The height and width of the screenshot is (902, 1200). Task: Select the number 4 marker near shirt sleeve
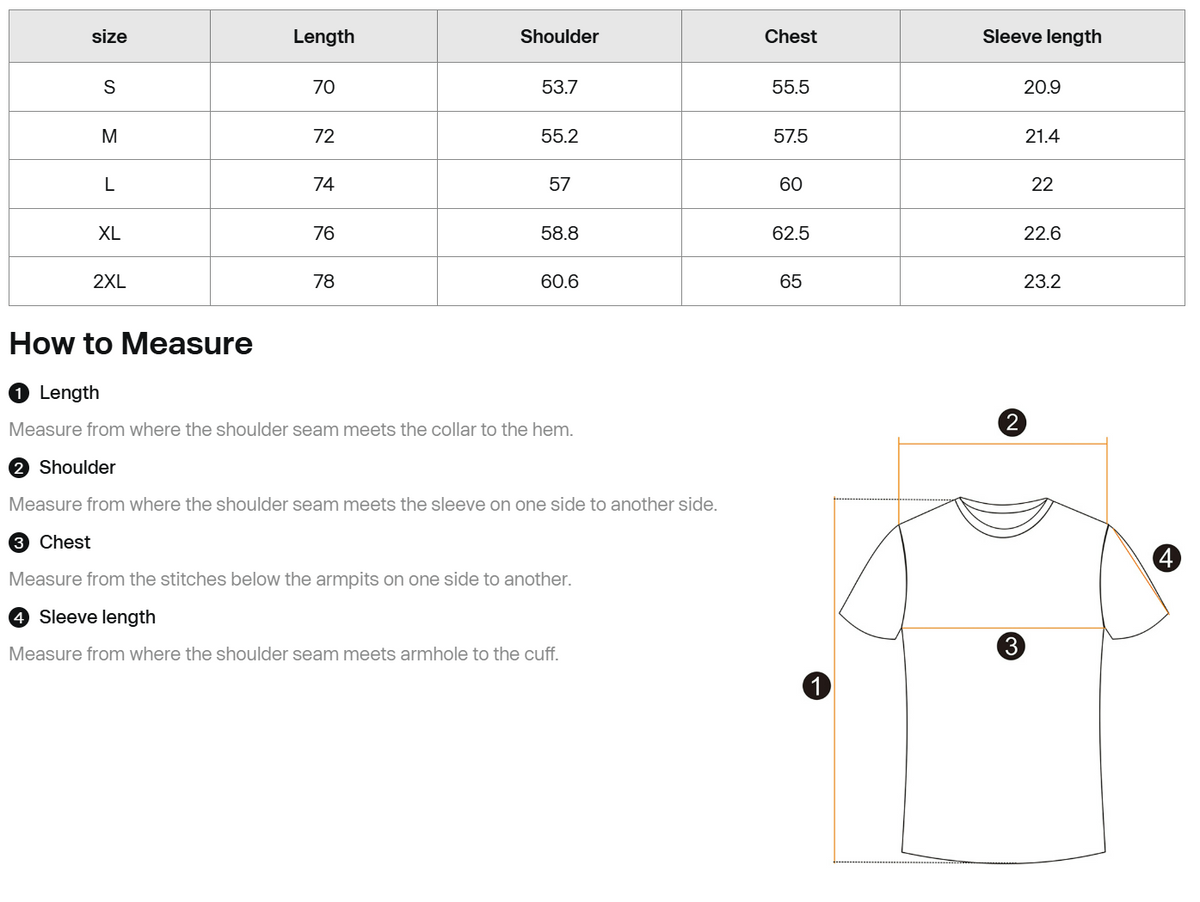pyautogui.click(x=1166, y=557)
